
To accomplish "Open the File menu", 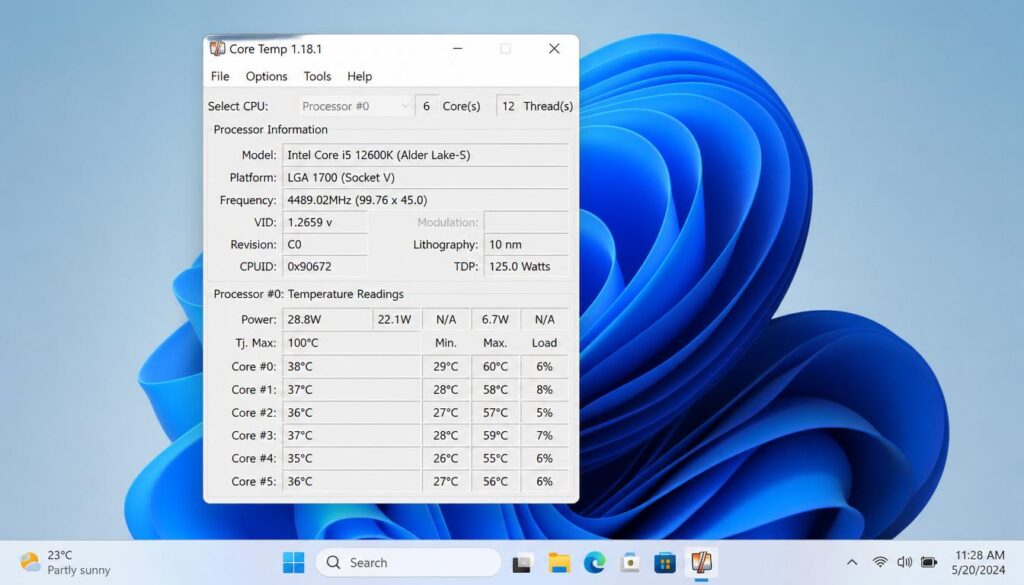I will (x=220, y=76).
